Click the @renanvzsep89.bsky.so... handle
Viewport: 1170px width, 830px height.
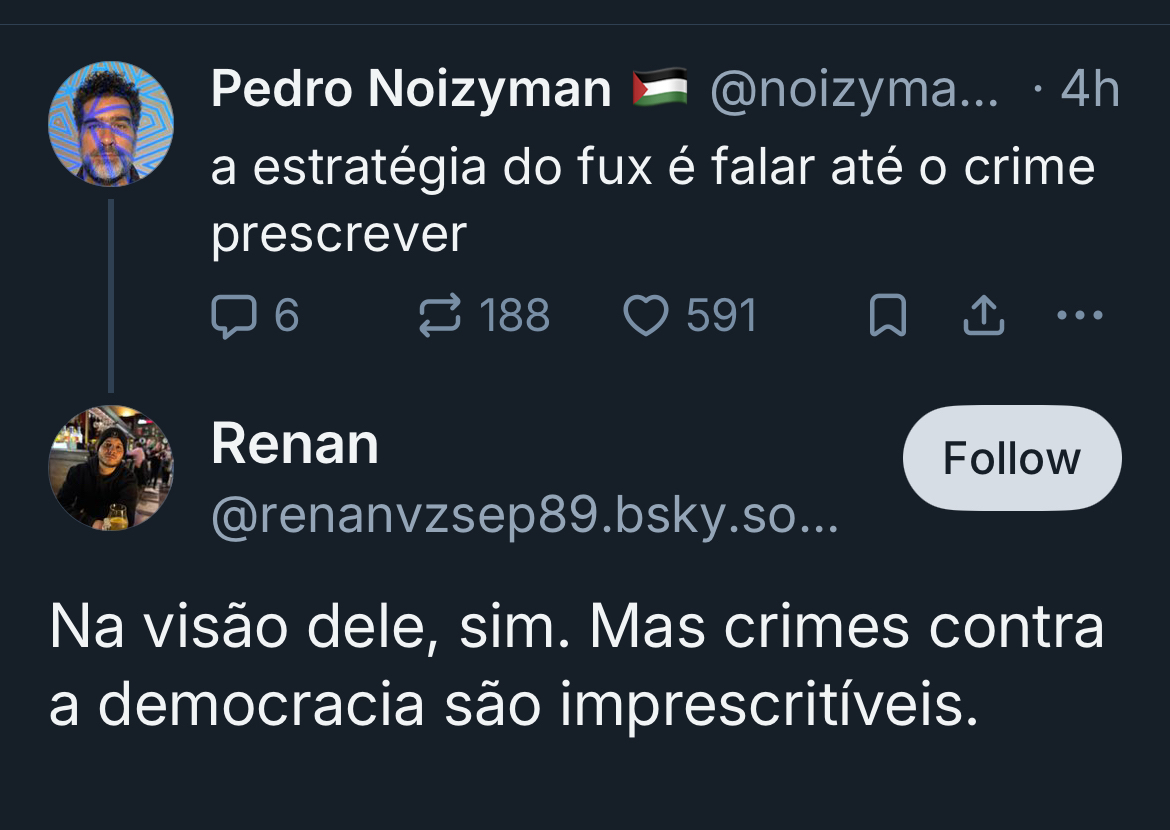(525, 517)
